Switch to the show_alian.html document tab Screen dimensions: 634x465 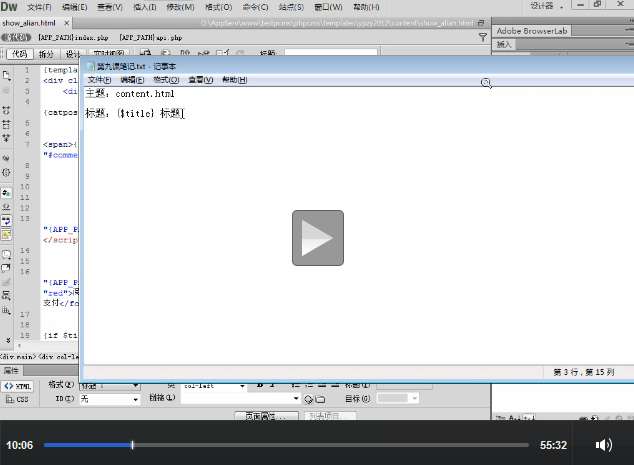29,21
